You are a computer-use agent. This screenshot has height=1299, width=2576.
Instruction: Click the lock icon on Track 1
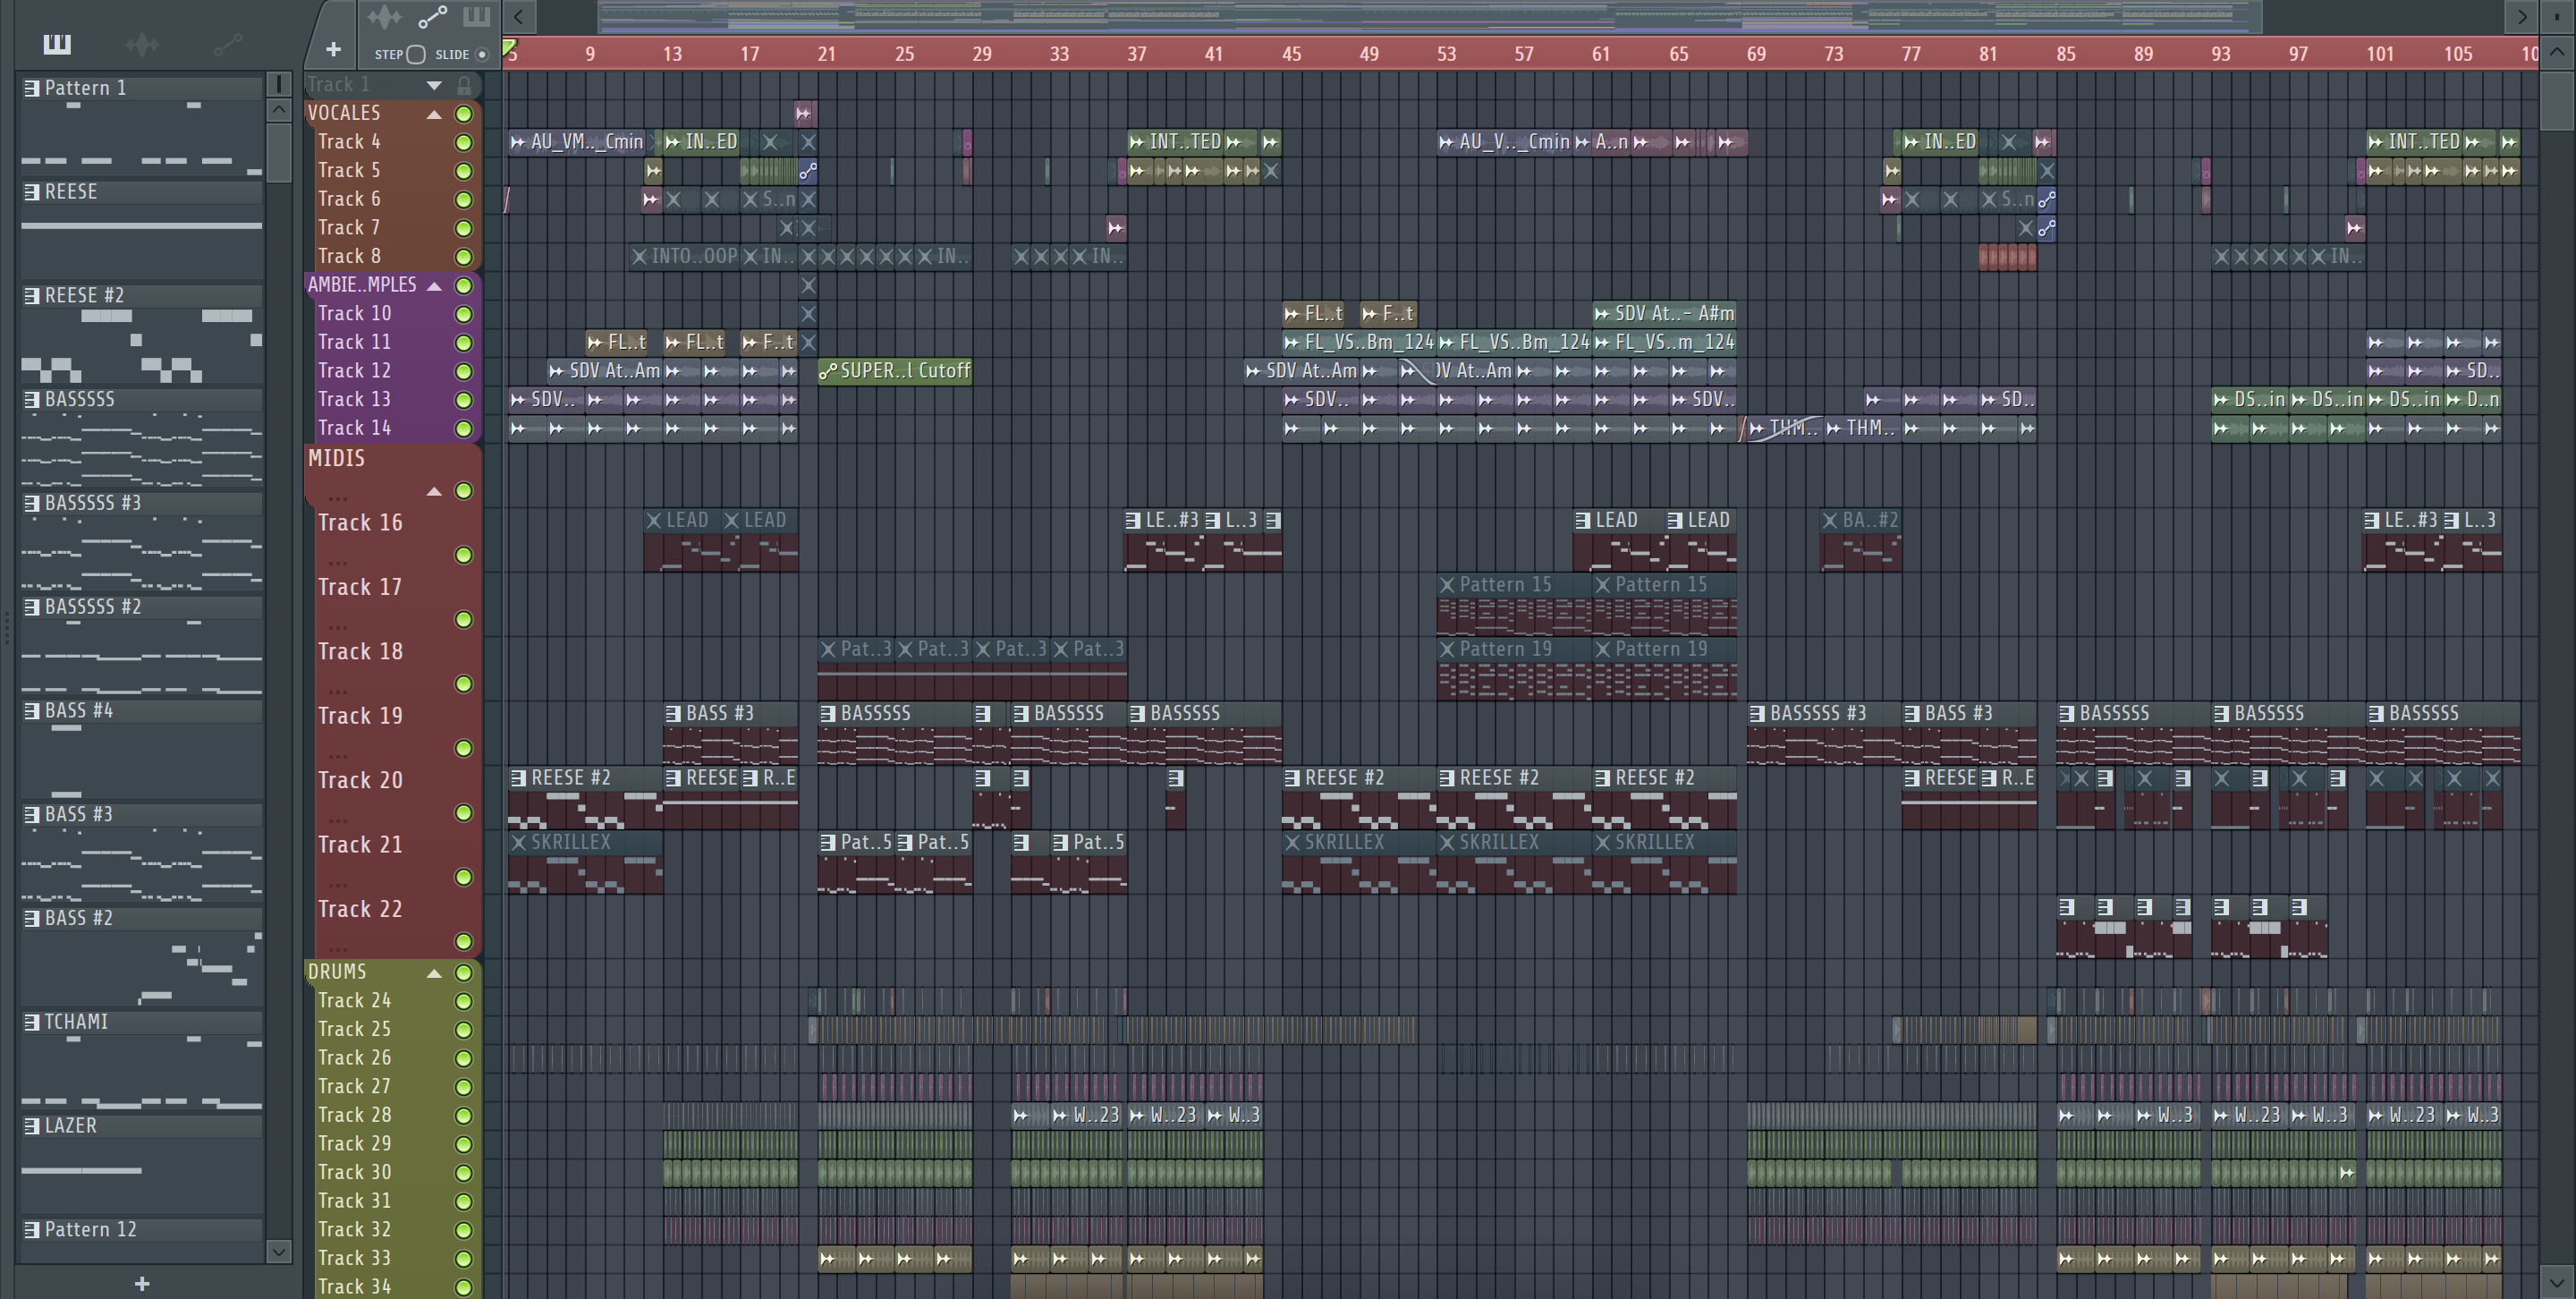pyautogui.click(x=464, y=85)
